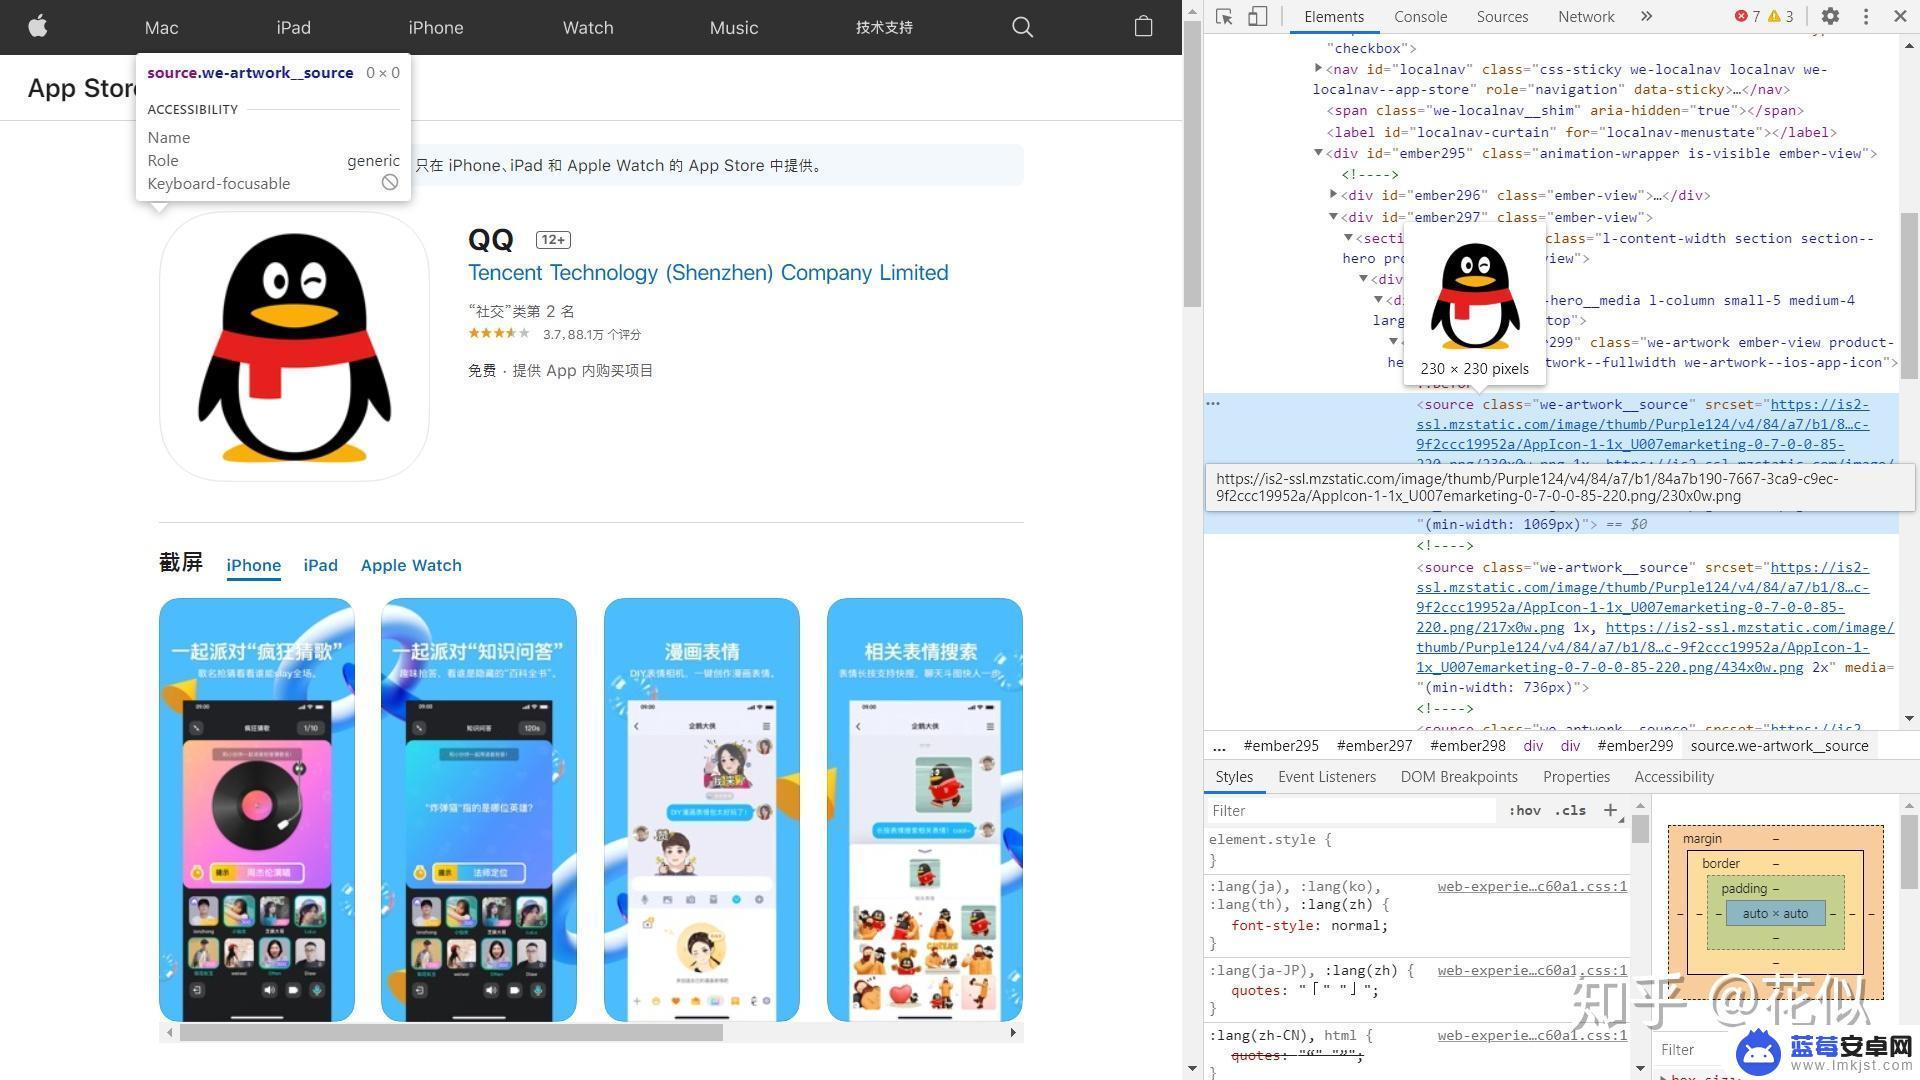This screenshot has width=1920, height=1080.
Task: Open DevTools three-dot customize menu
Action: click(1865, 16)
